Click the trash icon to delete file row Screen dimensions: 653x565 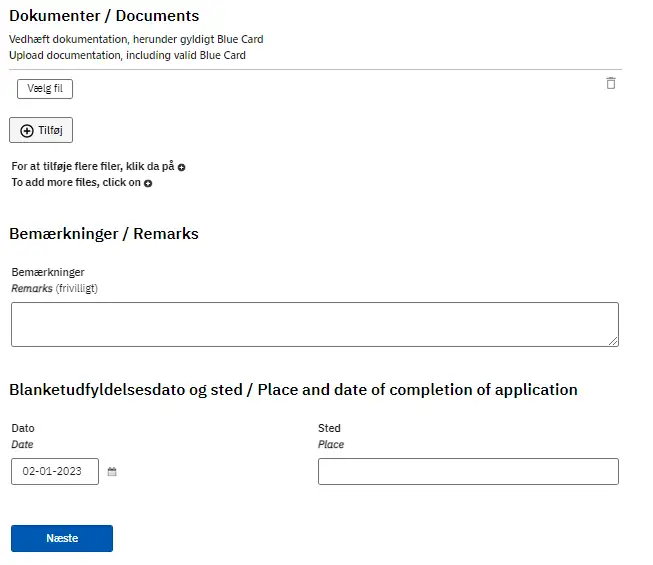611,83
